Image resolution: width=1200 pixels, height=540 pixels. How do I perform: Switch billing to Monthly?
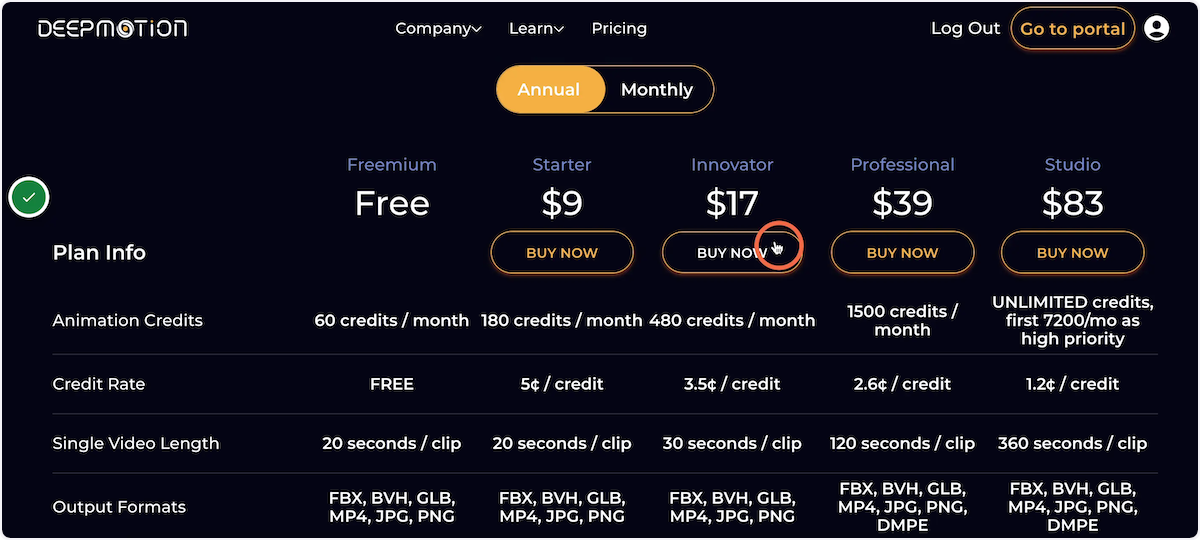(x=657, y=90)
